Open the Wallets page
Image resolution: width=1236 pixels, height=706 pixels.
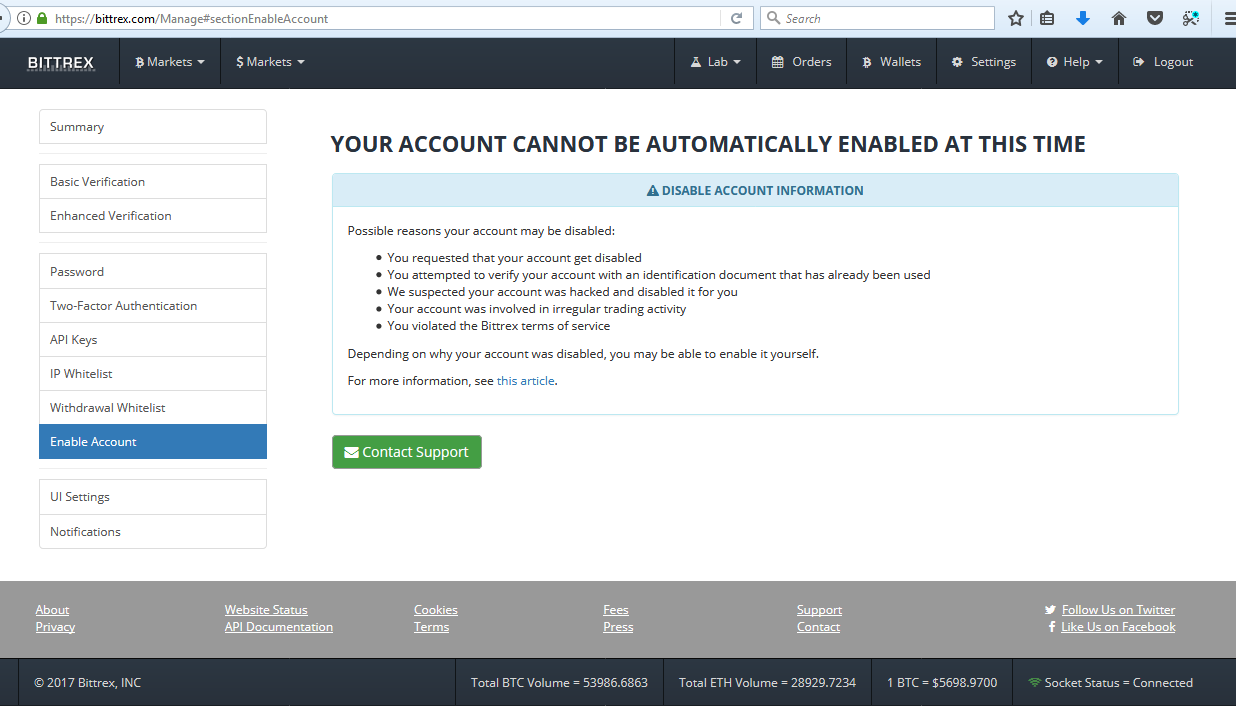click(891, 62)
